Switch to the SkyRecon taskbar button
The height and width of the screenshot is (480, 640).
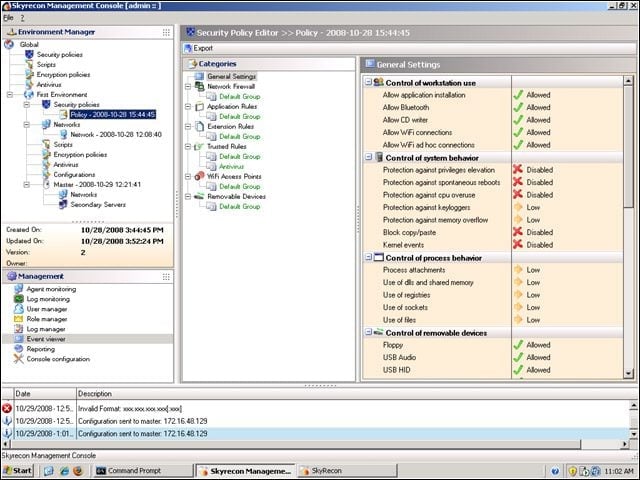[x=347, y=471]
